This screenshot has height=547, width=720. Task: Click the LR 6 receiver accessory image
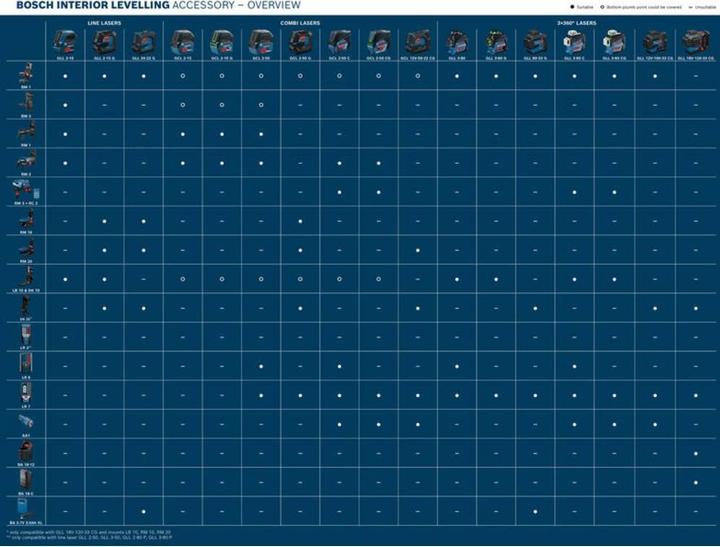[x=26, y=364]
